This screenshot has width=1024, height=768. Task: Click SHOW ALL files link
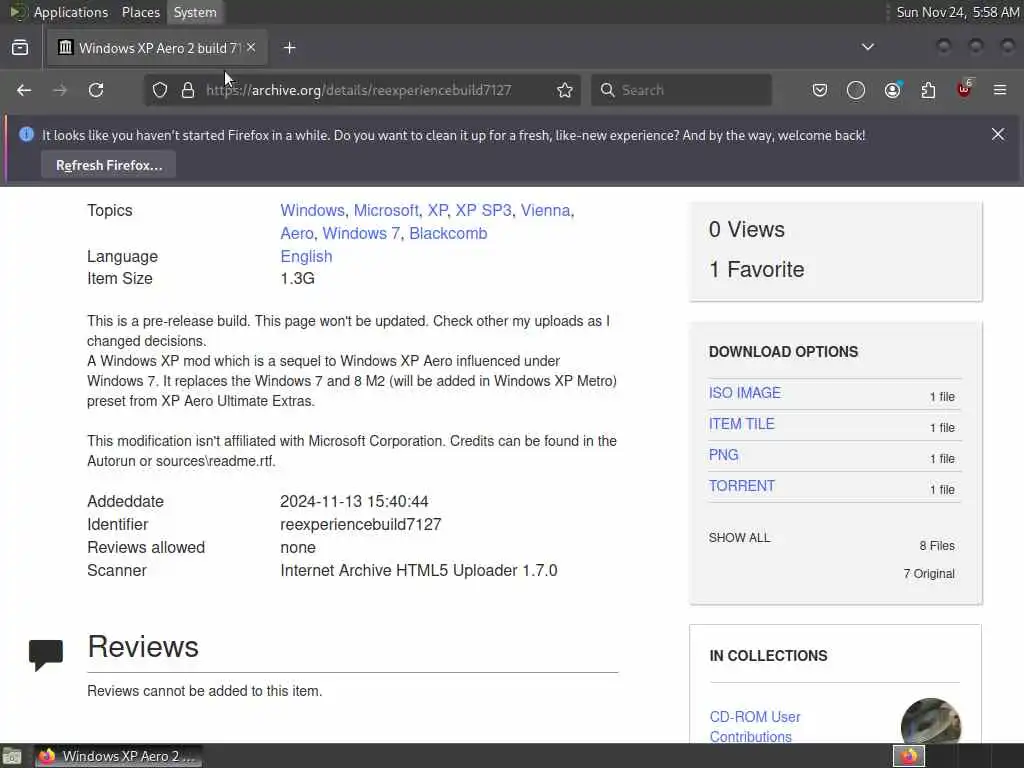click(x=739, y=537)
